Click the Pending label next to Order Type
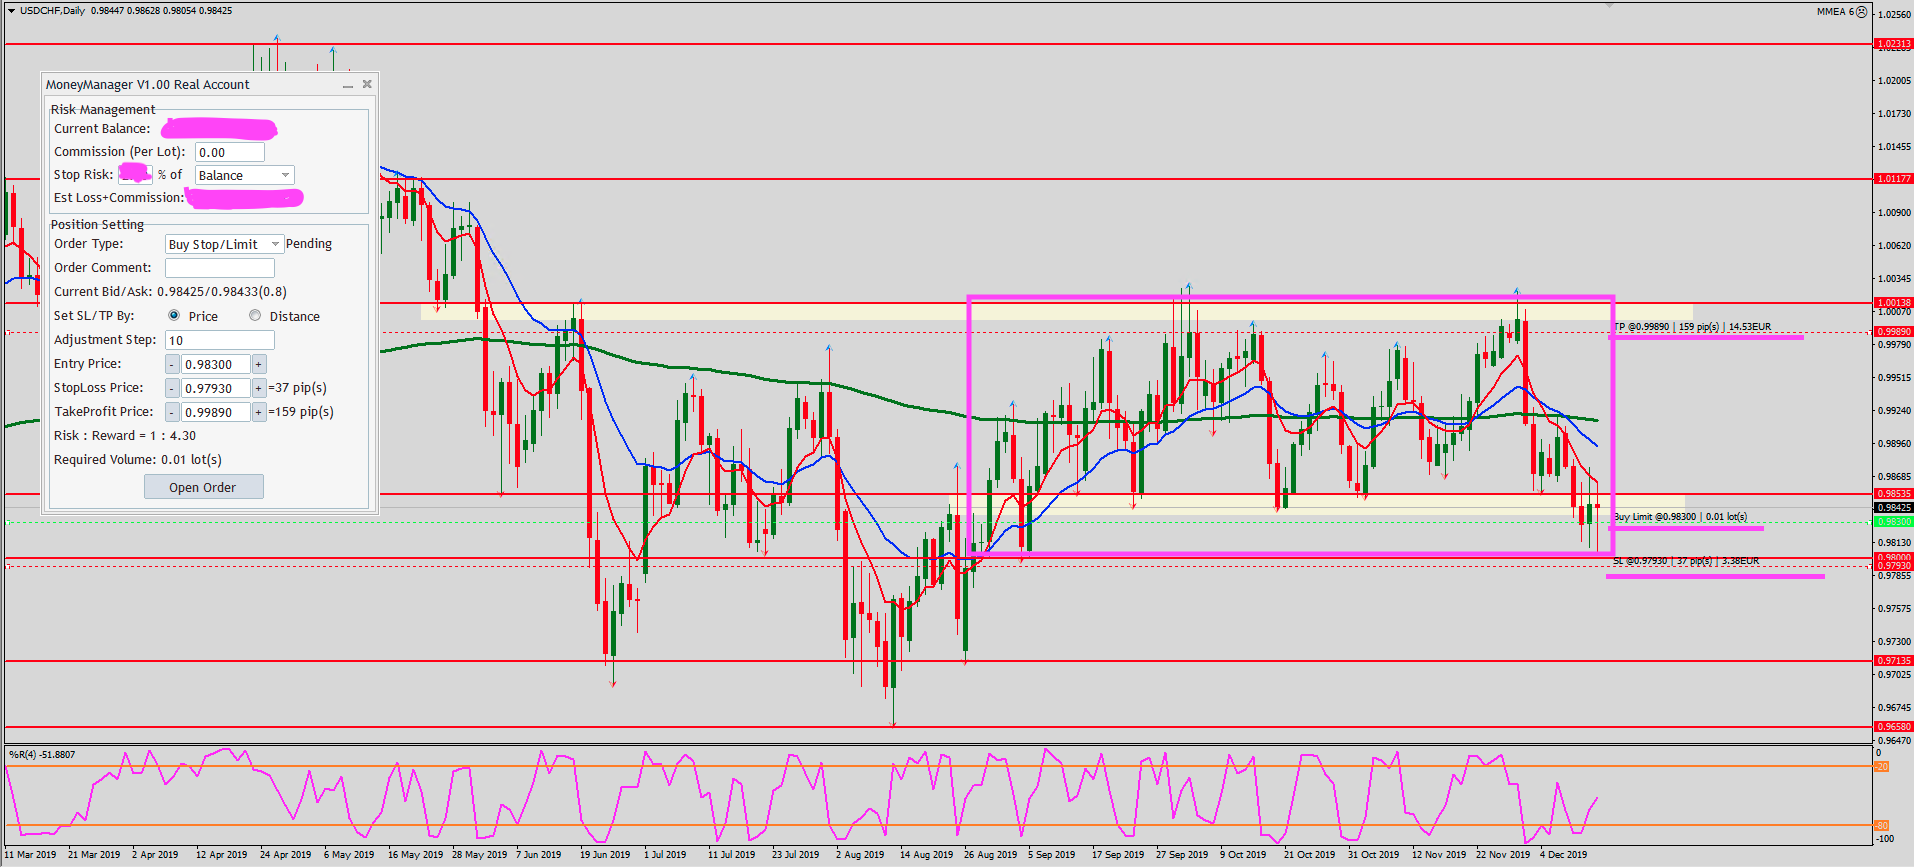 click(x=309, y=244)
